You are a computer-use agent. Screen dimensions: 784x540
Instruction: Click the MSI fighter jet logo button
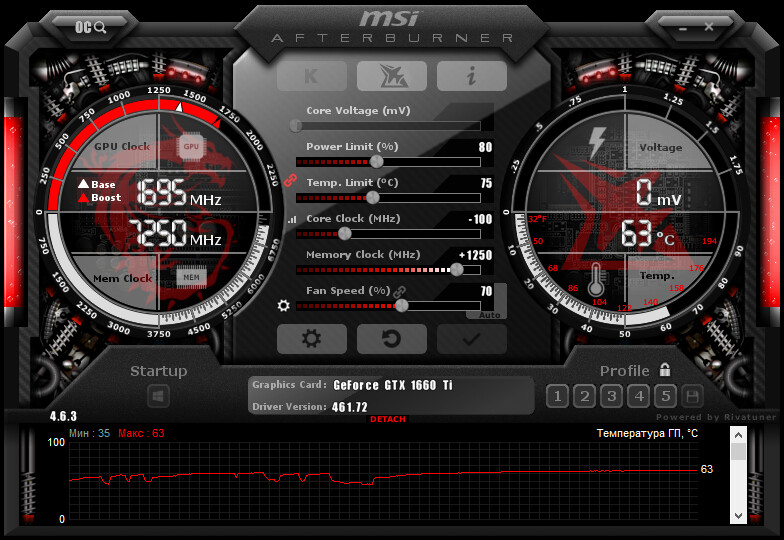[392, 76]
